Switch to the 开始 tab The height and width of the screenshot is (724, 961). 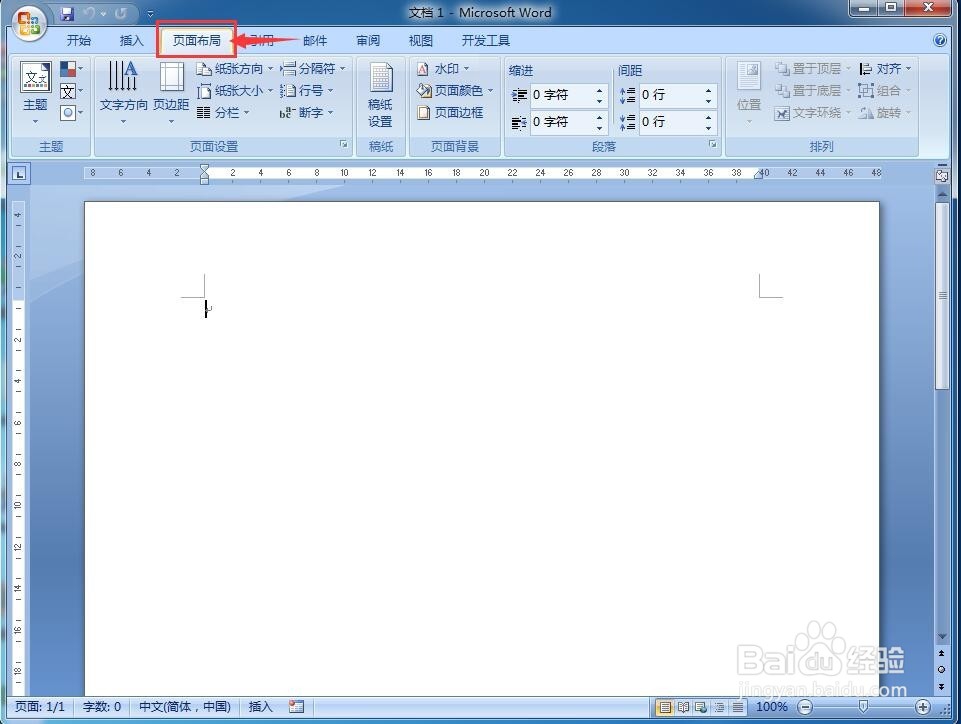tap(78, 40)
